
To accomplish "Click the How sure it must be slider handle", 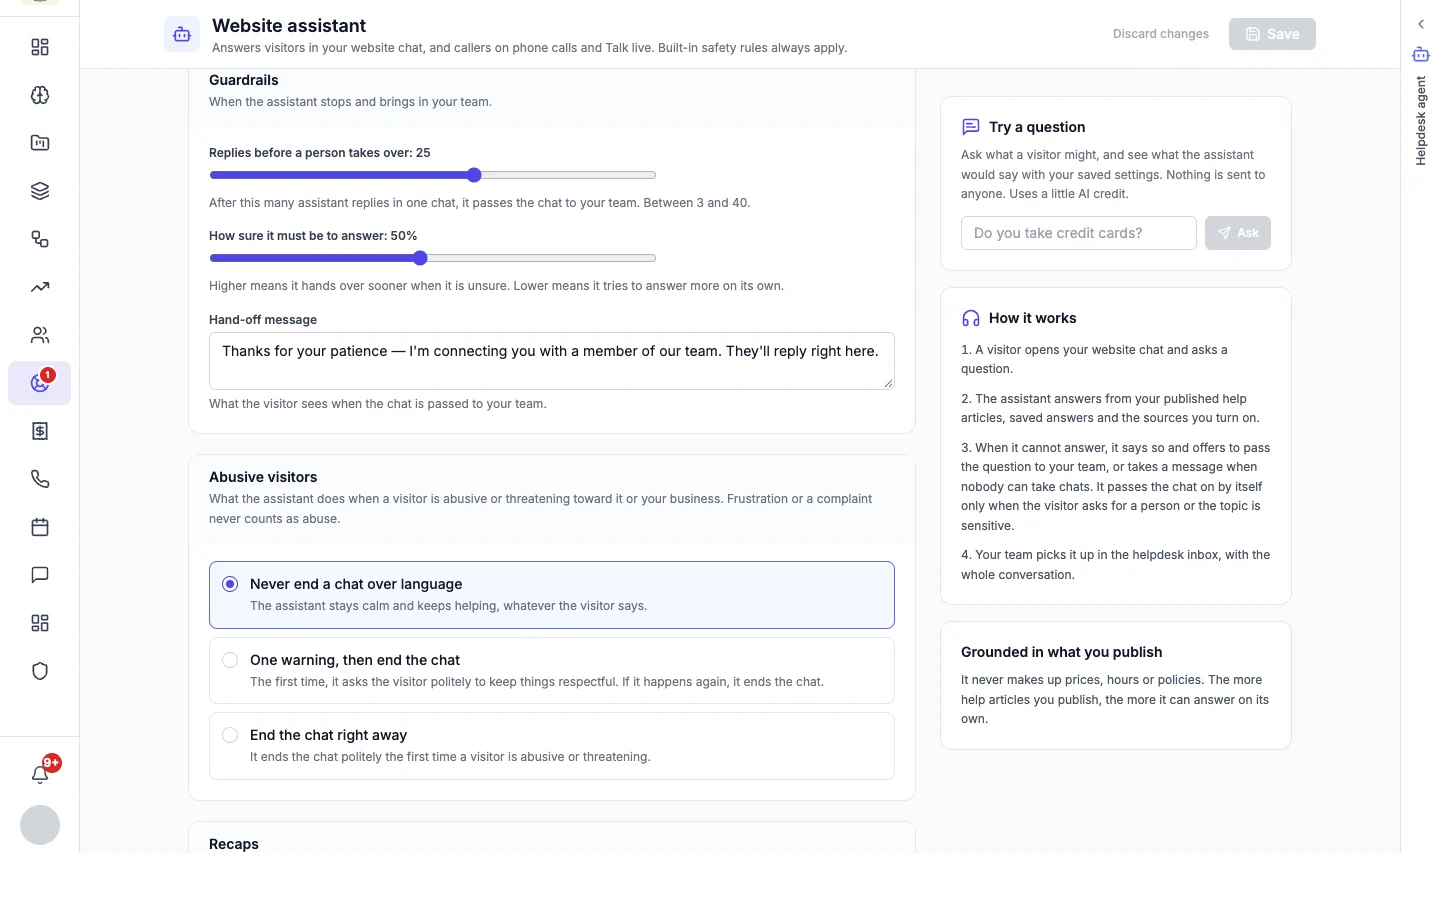I will (x=420, y=258).
